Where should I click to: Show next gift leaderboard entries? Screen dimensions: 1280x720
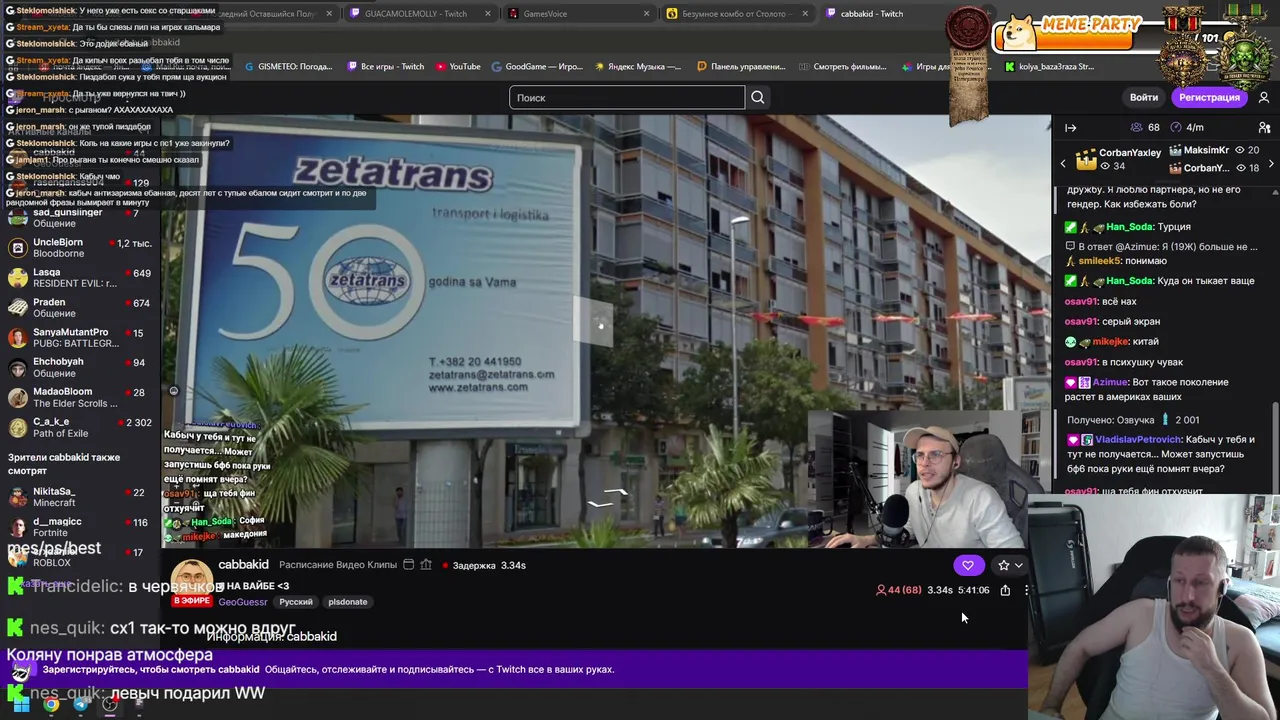(x=1271, y=163)
